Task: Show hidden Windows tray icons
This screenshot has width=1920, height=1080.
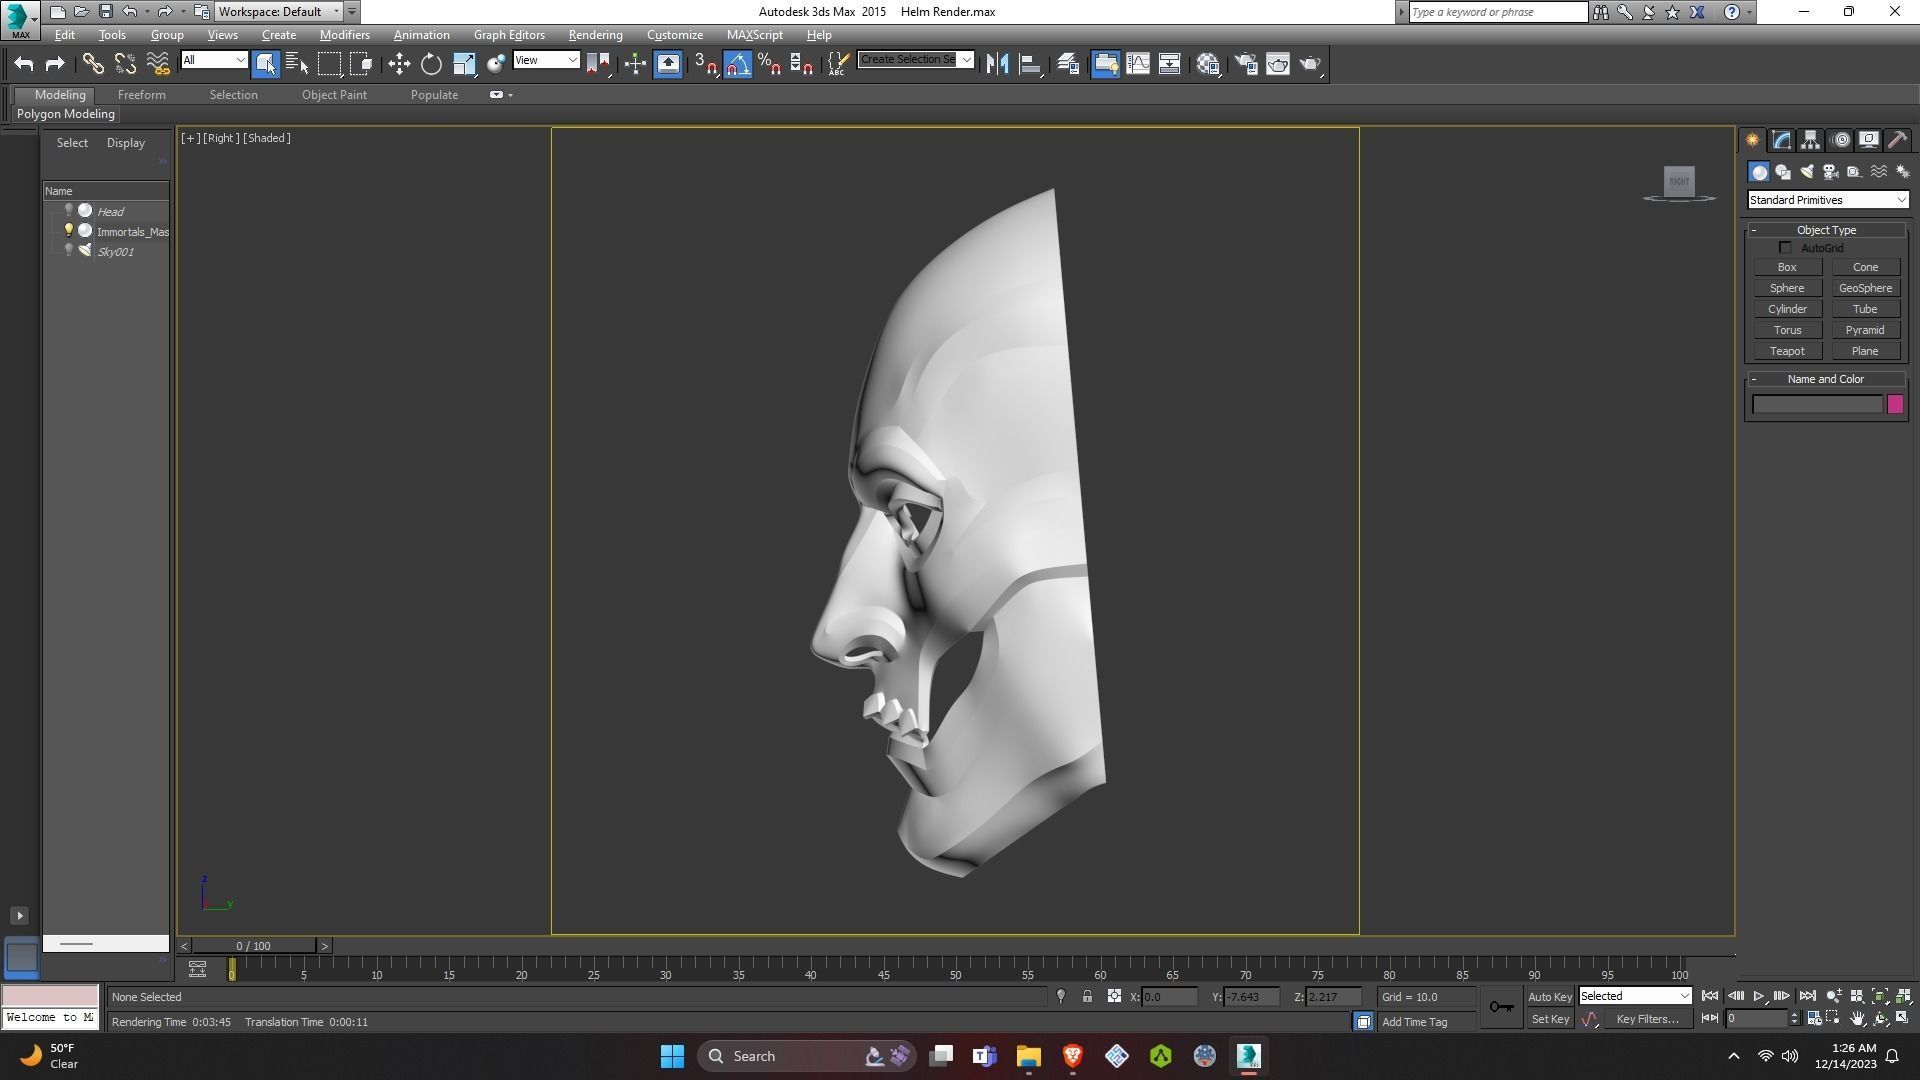Action: (x=1734, y=1056)
